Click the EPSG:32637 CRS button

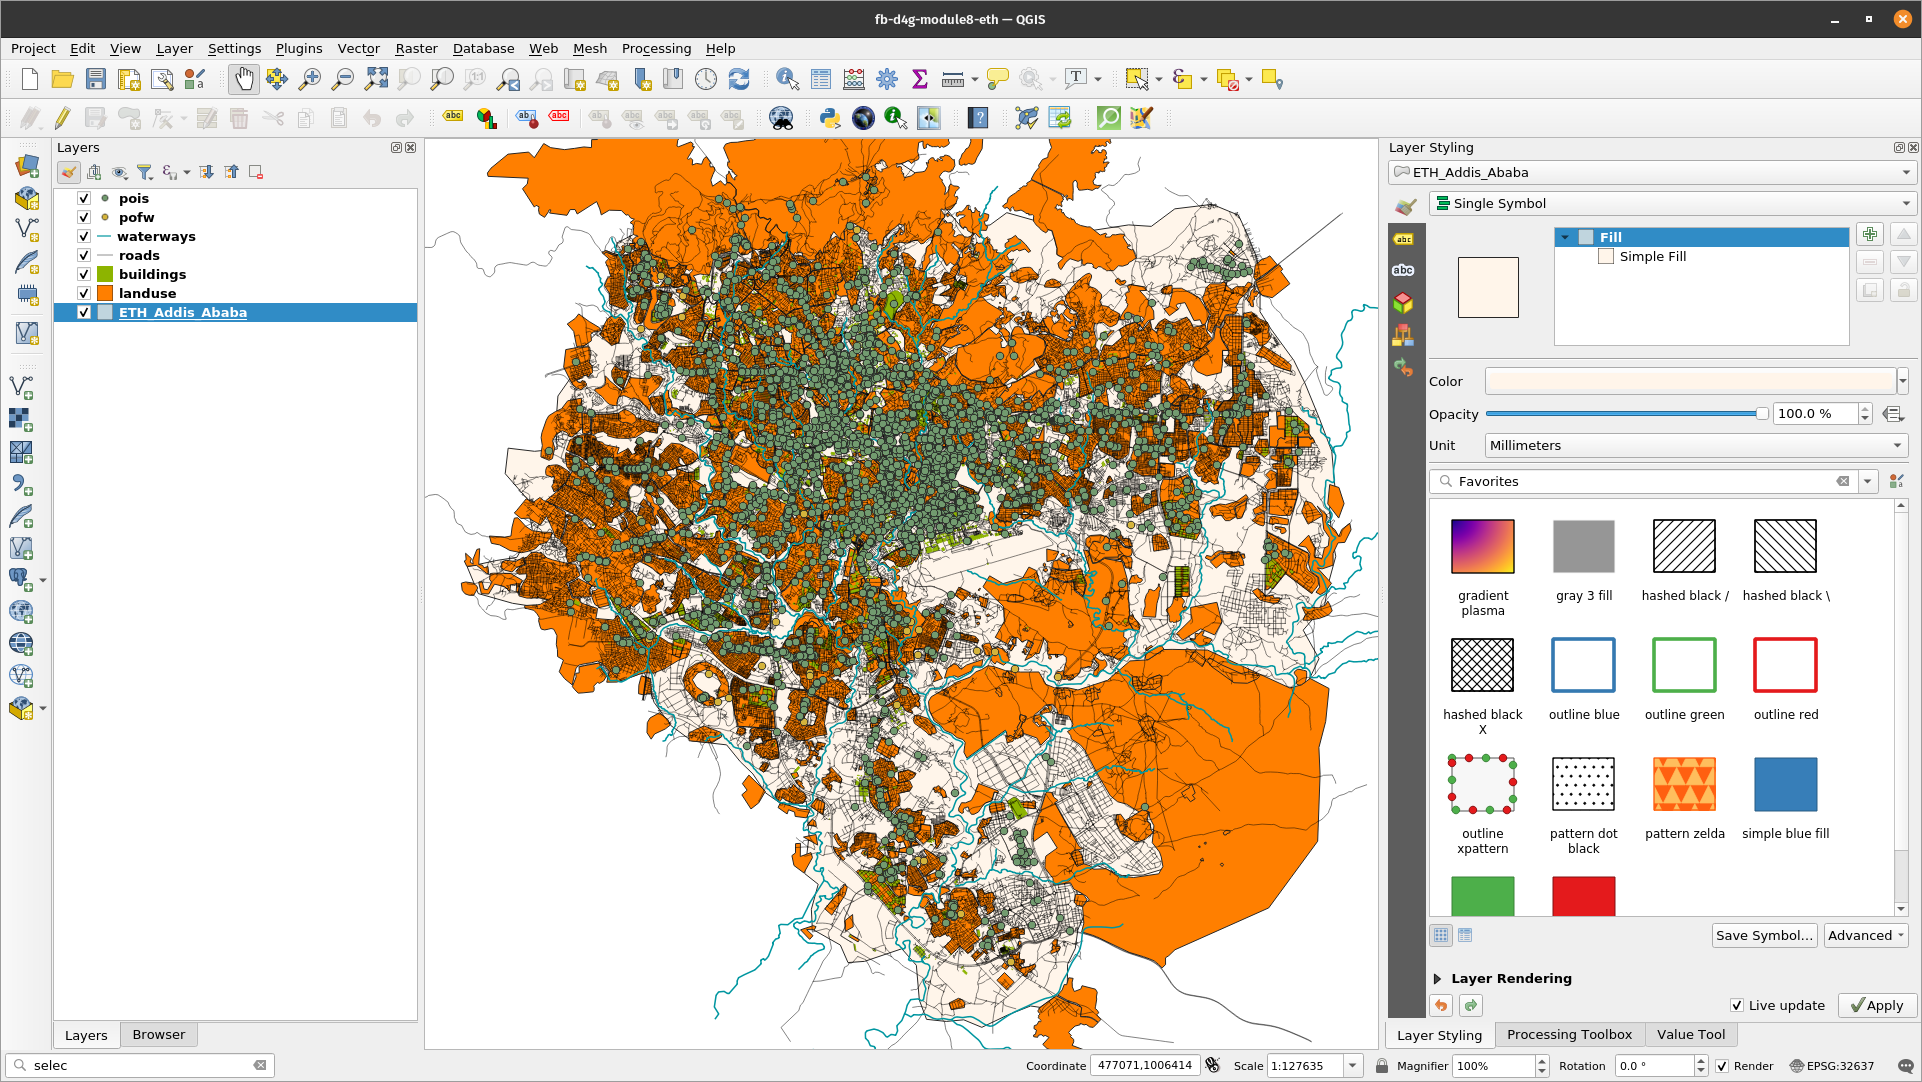pyautogui.click(x=1832, y=1066)
